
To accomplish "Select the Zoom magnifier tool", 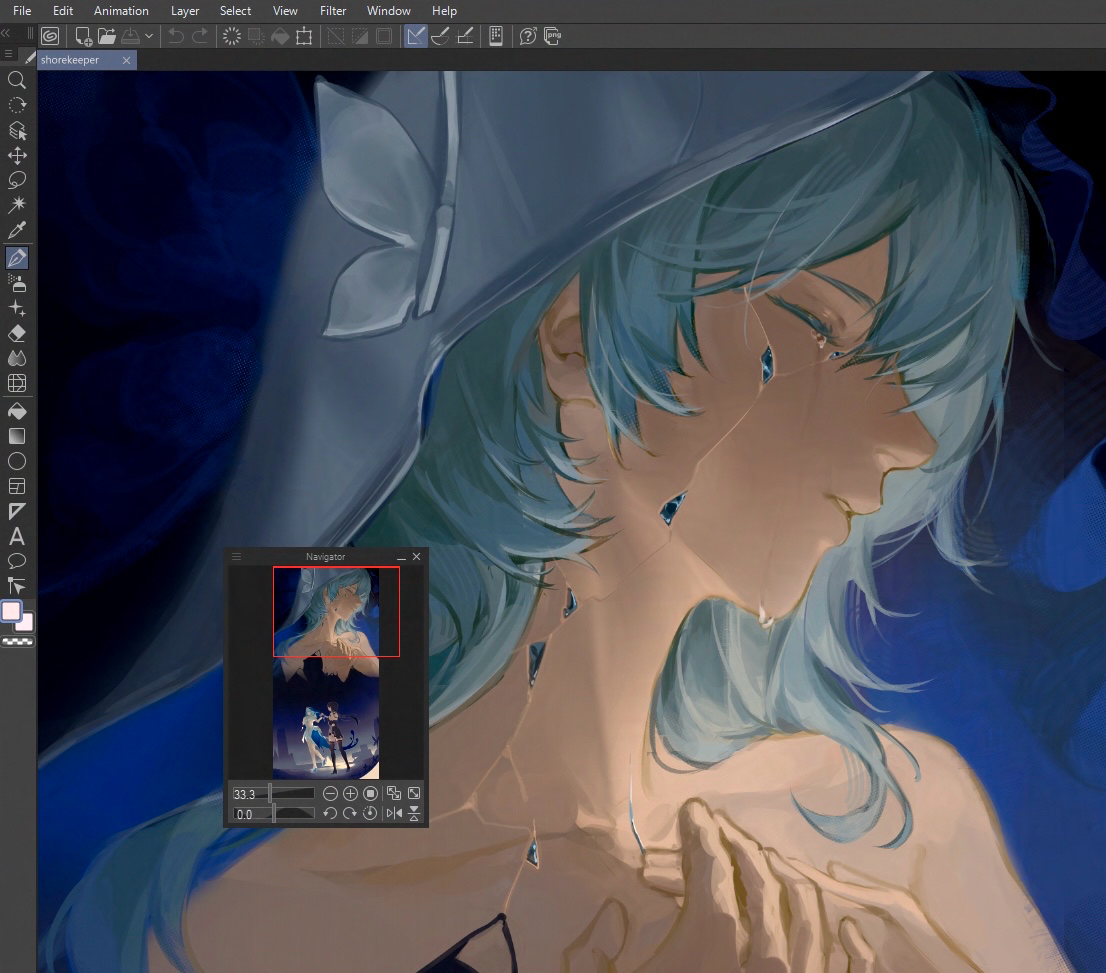I will tap(17, 80).
